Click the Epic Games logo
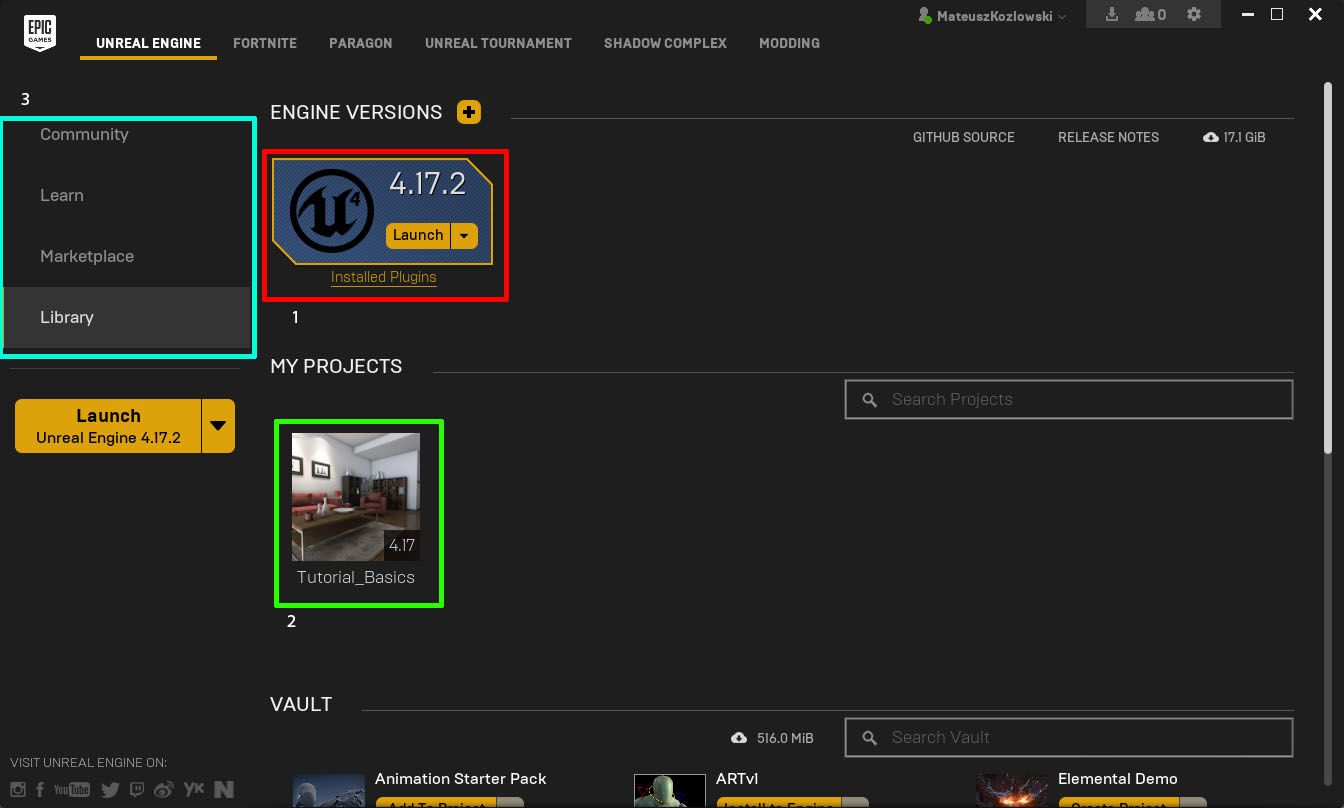The height and width of the screenshot is (808, 1344). 40,33
